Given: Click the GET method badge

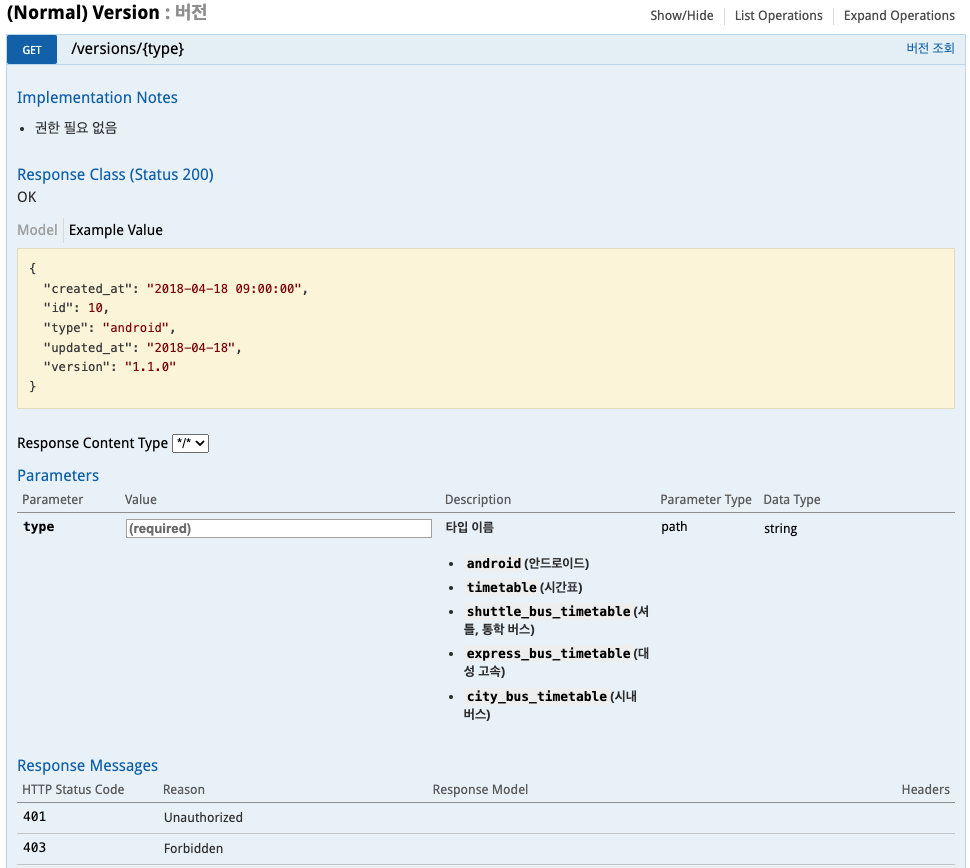Looking at the screenshot, I should click(x=32, y=50).
